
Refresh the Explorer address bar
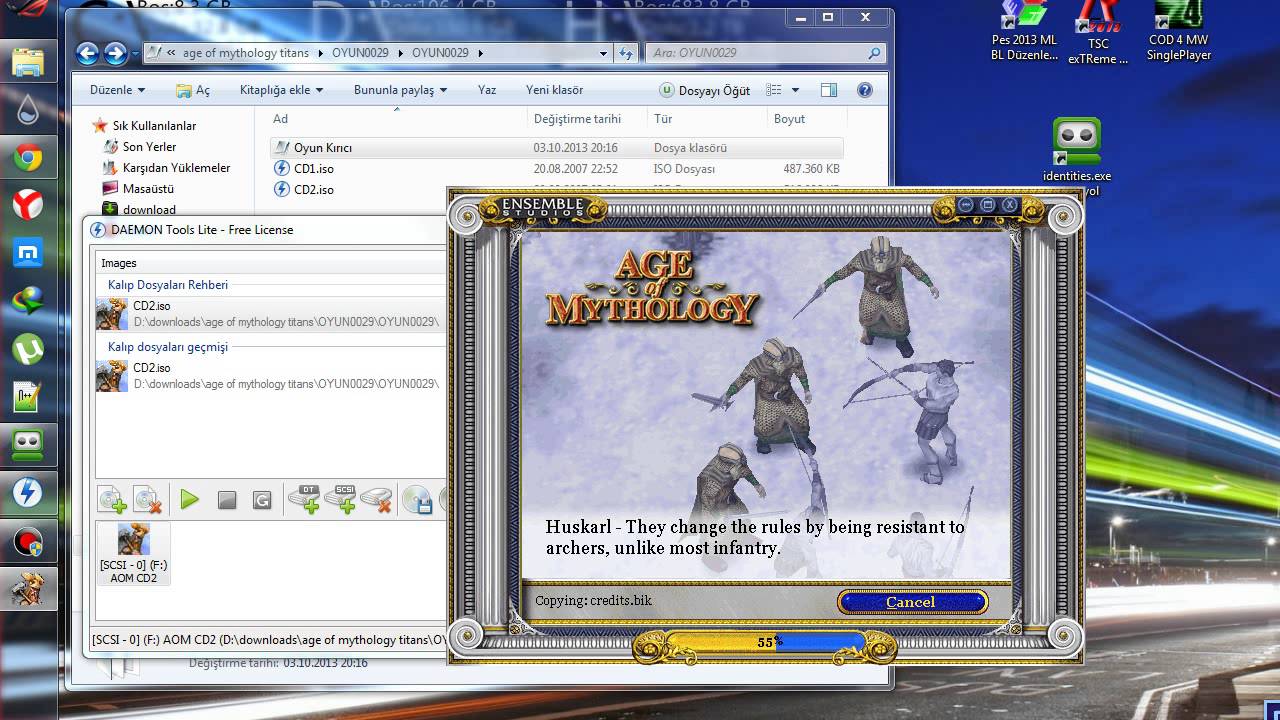pos(627,53)
